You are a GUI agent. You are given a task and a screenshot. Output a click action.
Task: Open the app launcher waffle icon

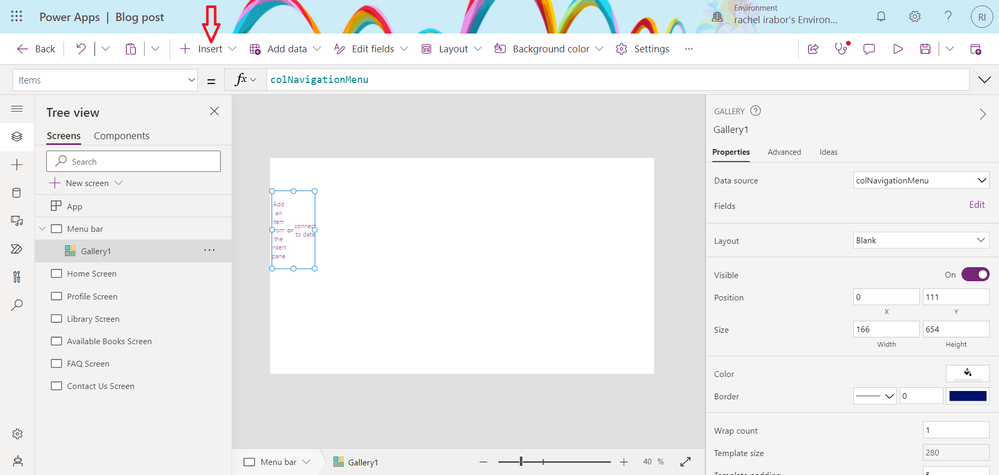point(17,17)
